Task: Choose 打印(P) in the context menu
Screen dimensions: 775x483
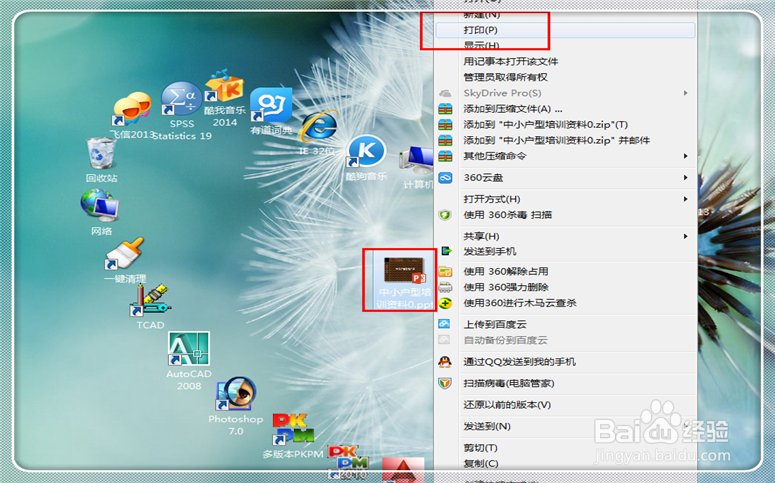Action: [565, 30]
